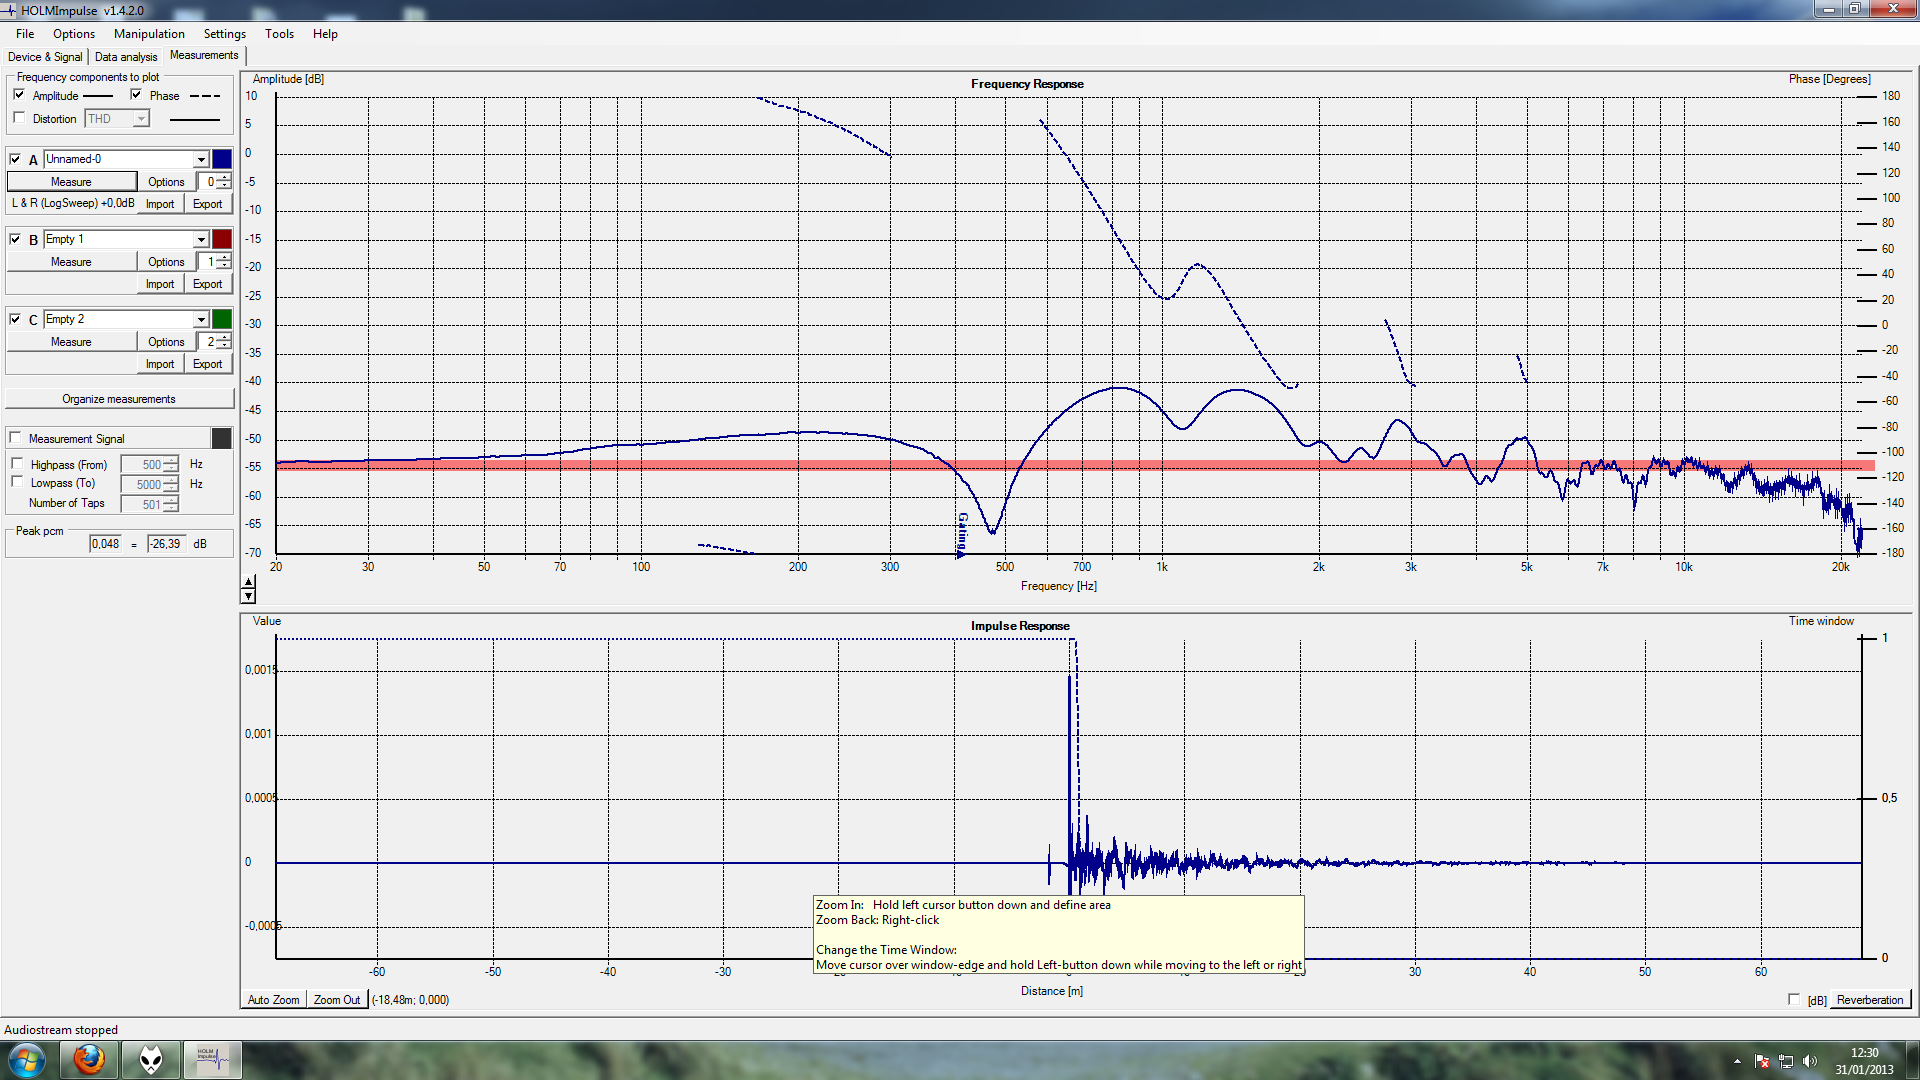This screenshot has height=1080, width=1920.
Task: Open the Manipulation menu
Action: pos(149,33)
